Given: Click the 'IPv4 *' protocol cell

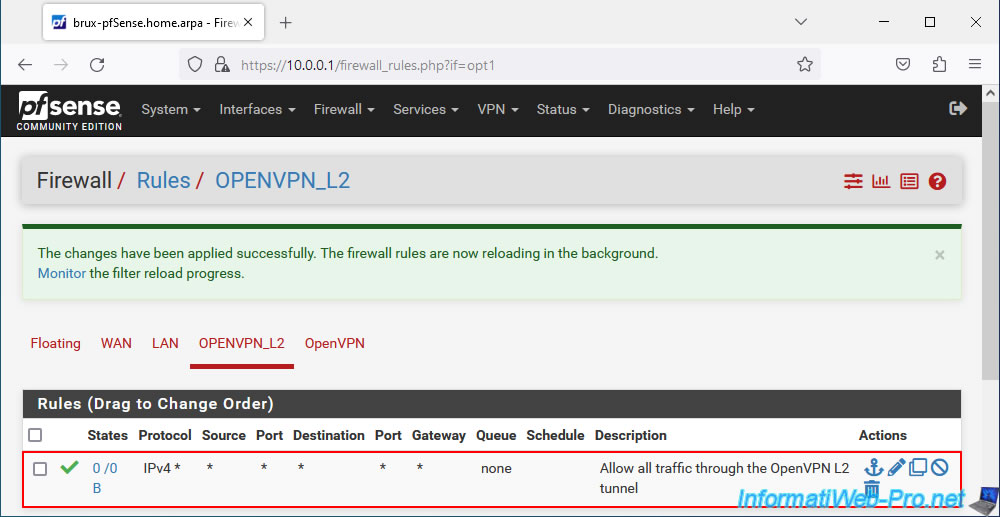Looking at the screenshot, I should 162,469.
